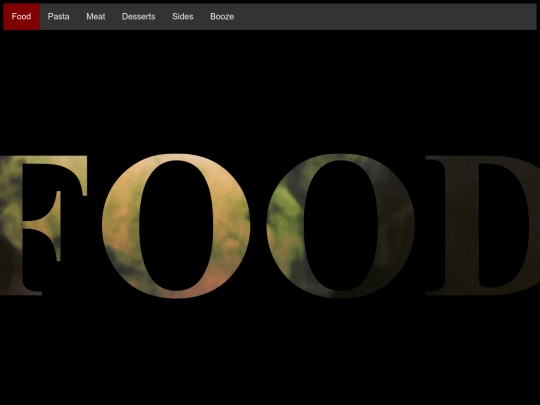The height and width of the screenshot is (405, 540).
Task: Go to the Meat section
Action: (x=96, y=17)
